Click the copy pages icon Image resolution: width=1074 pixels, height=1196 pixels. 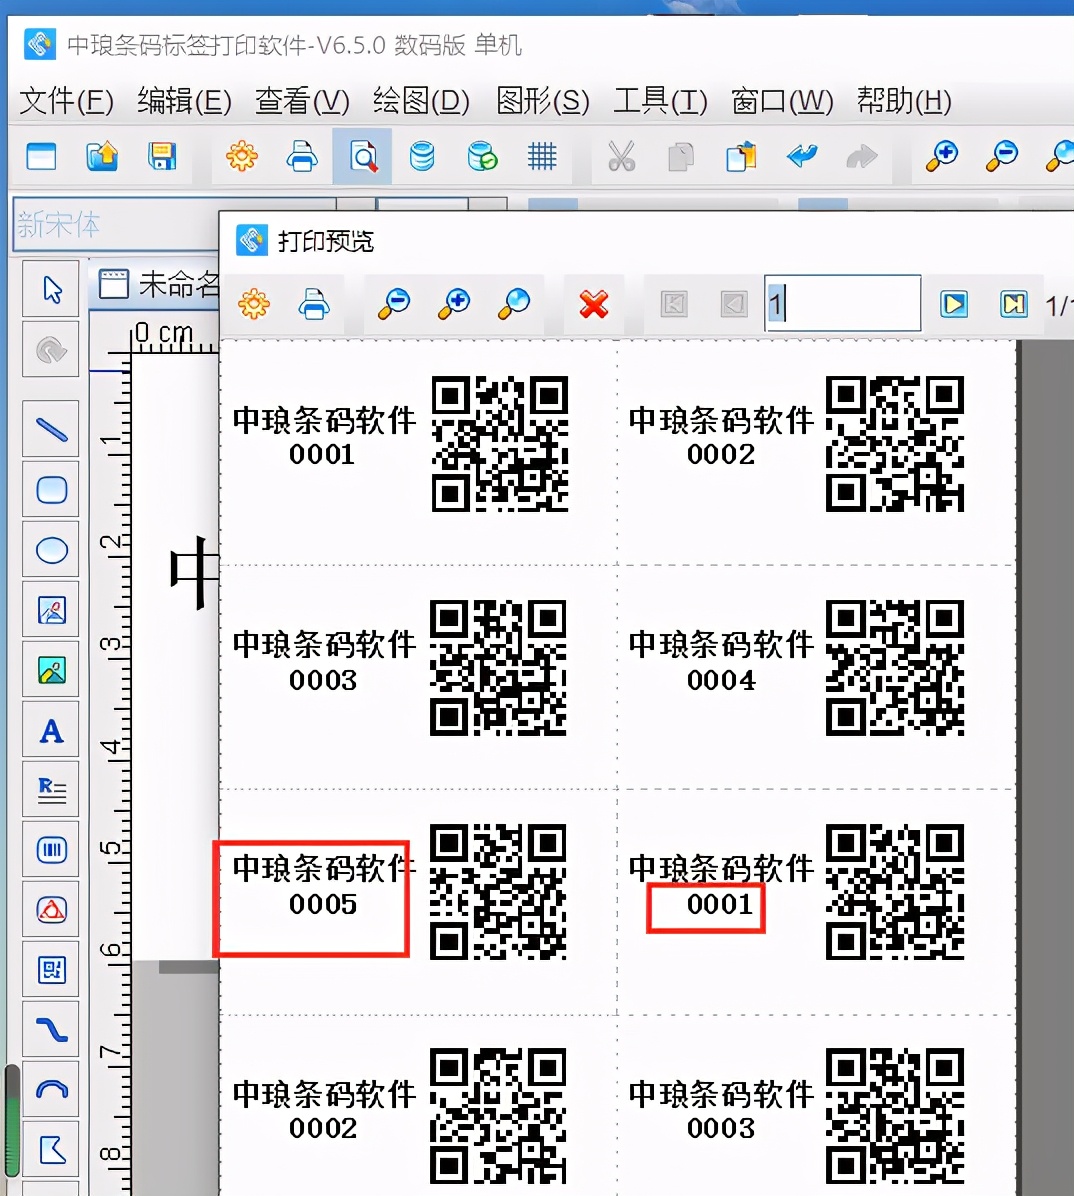[x=680, y=156]
